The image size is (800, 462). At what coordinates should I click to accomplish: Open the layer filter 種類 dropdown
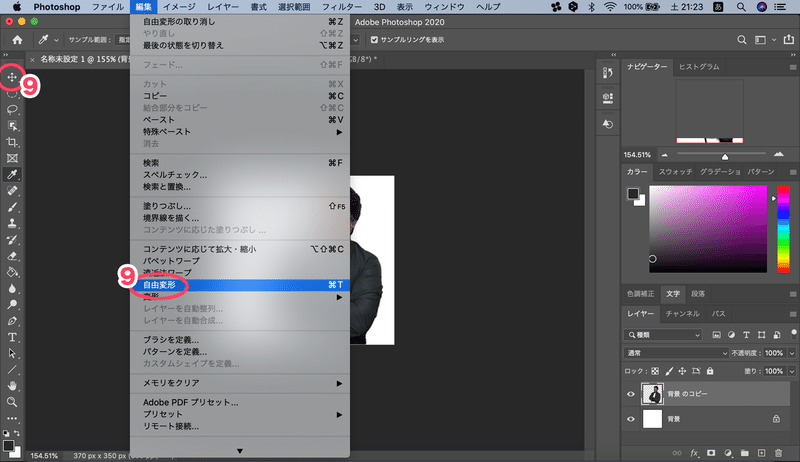pos(663,335)
